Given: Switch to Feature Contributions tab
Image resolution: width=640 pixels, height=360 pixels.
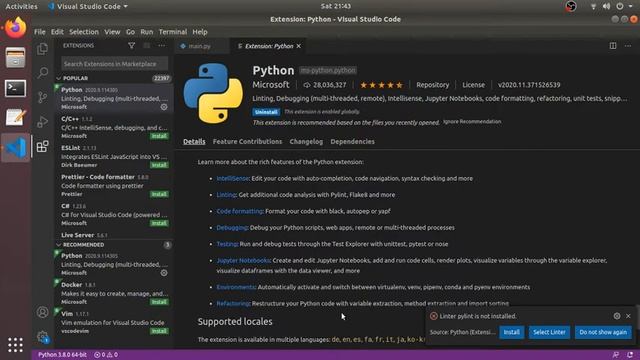Looking at the screenshot, I should [x=247, y=142].
